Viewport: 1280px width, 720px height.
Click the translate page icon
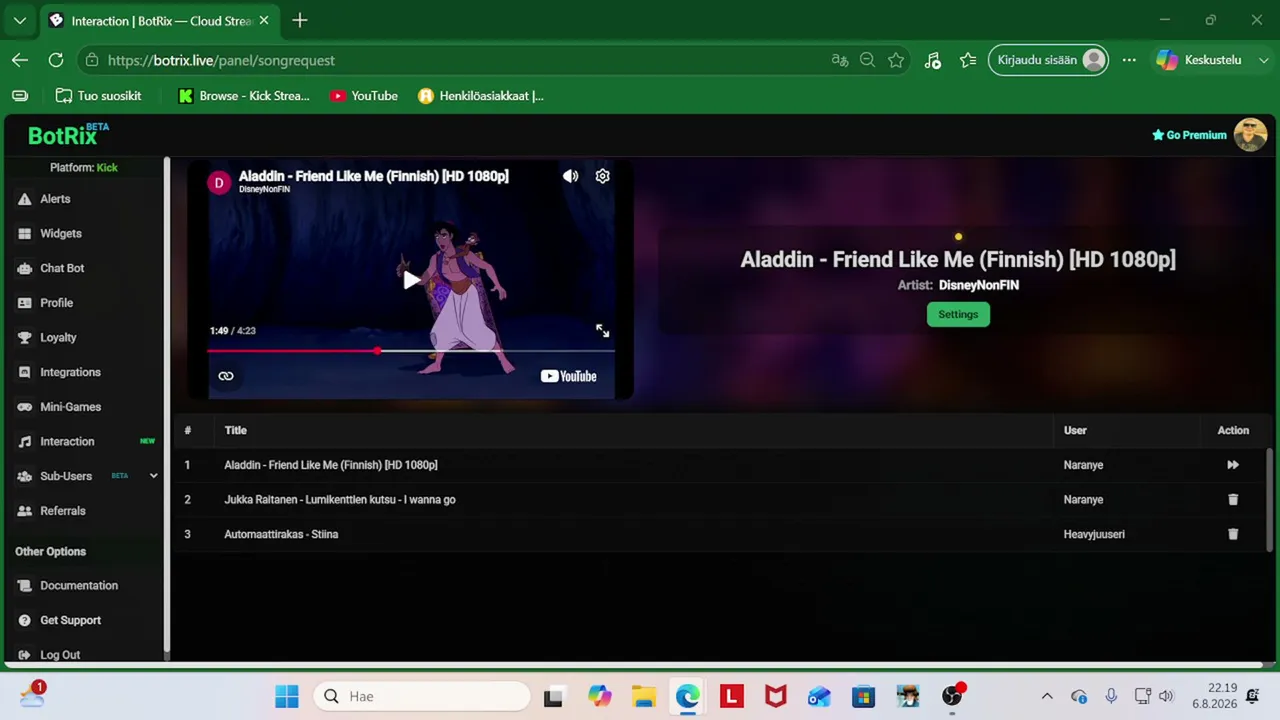point(840,60)
